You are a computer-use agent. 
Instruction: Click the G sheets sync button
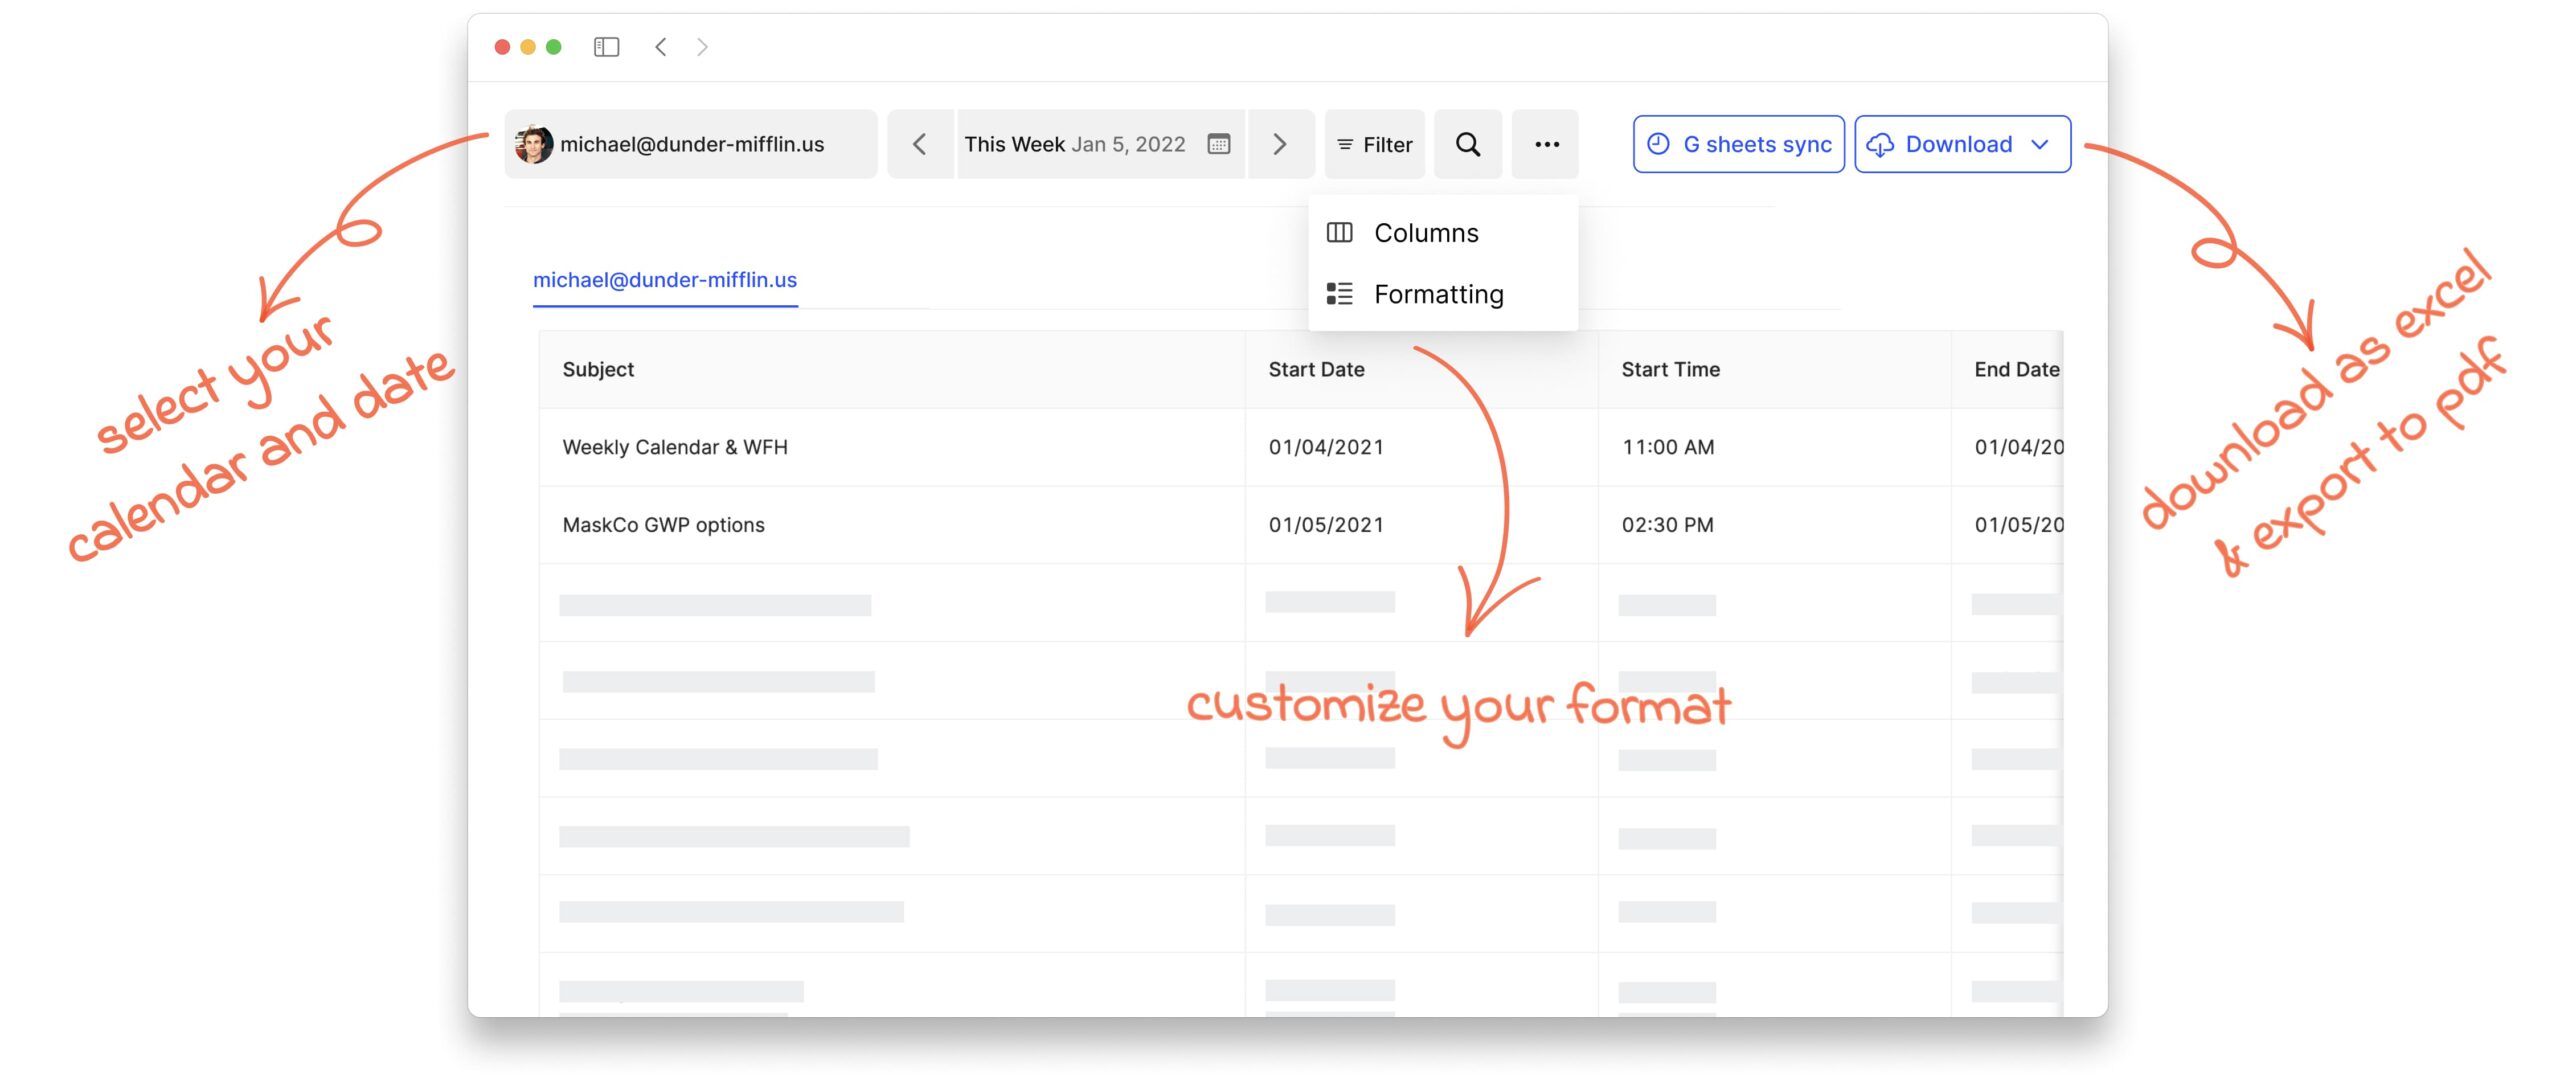pos(1739,144)
